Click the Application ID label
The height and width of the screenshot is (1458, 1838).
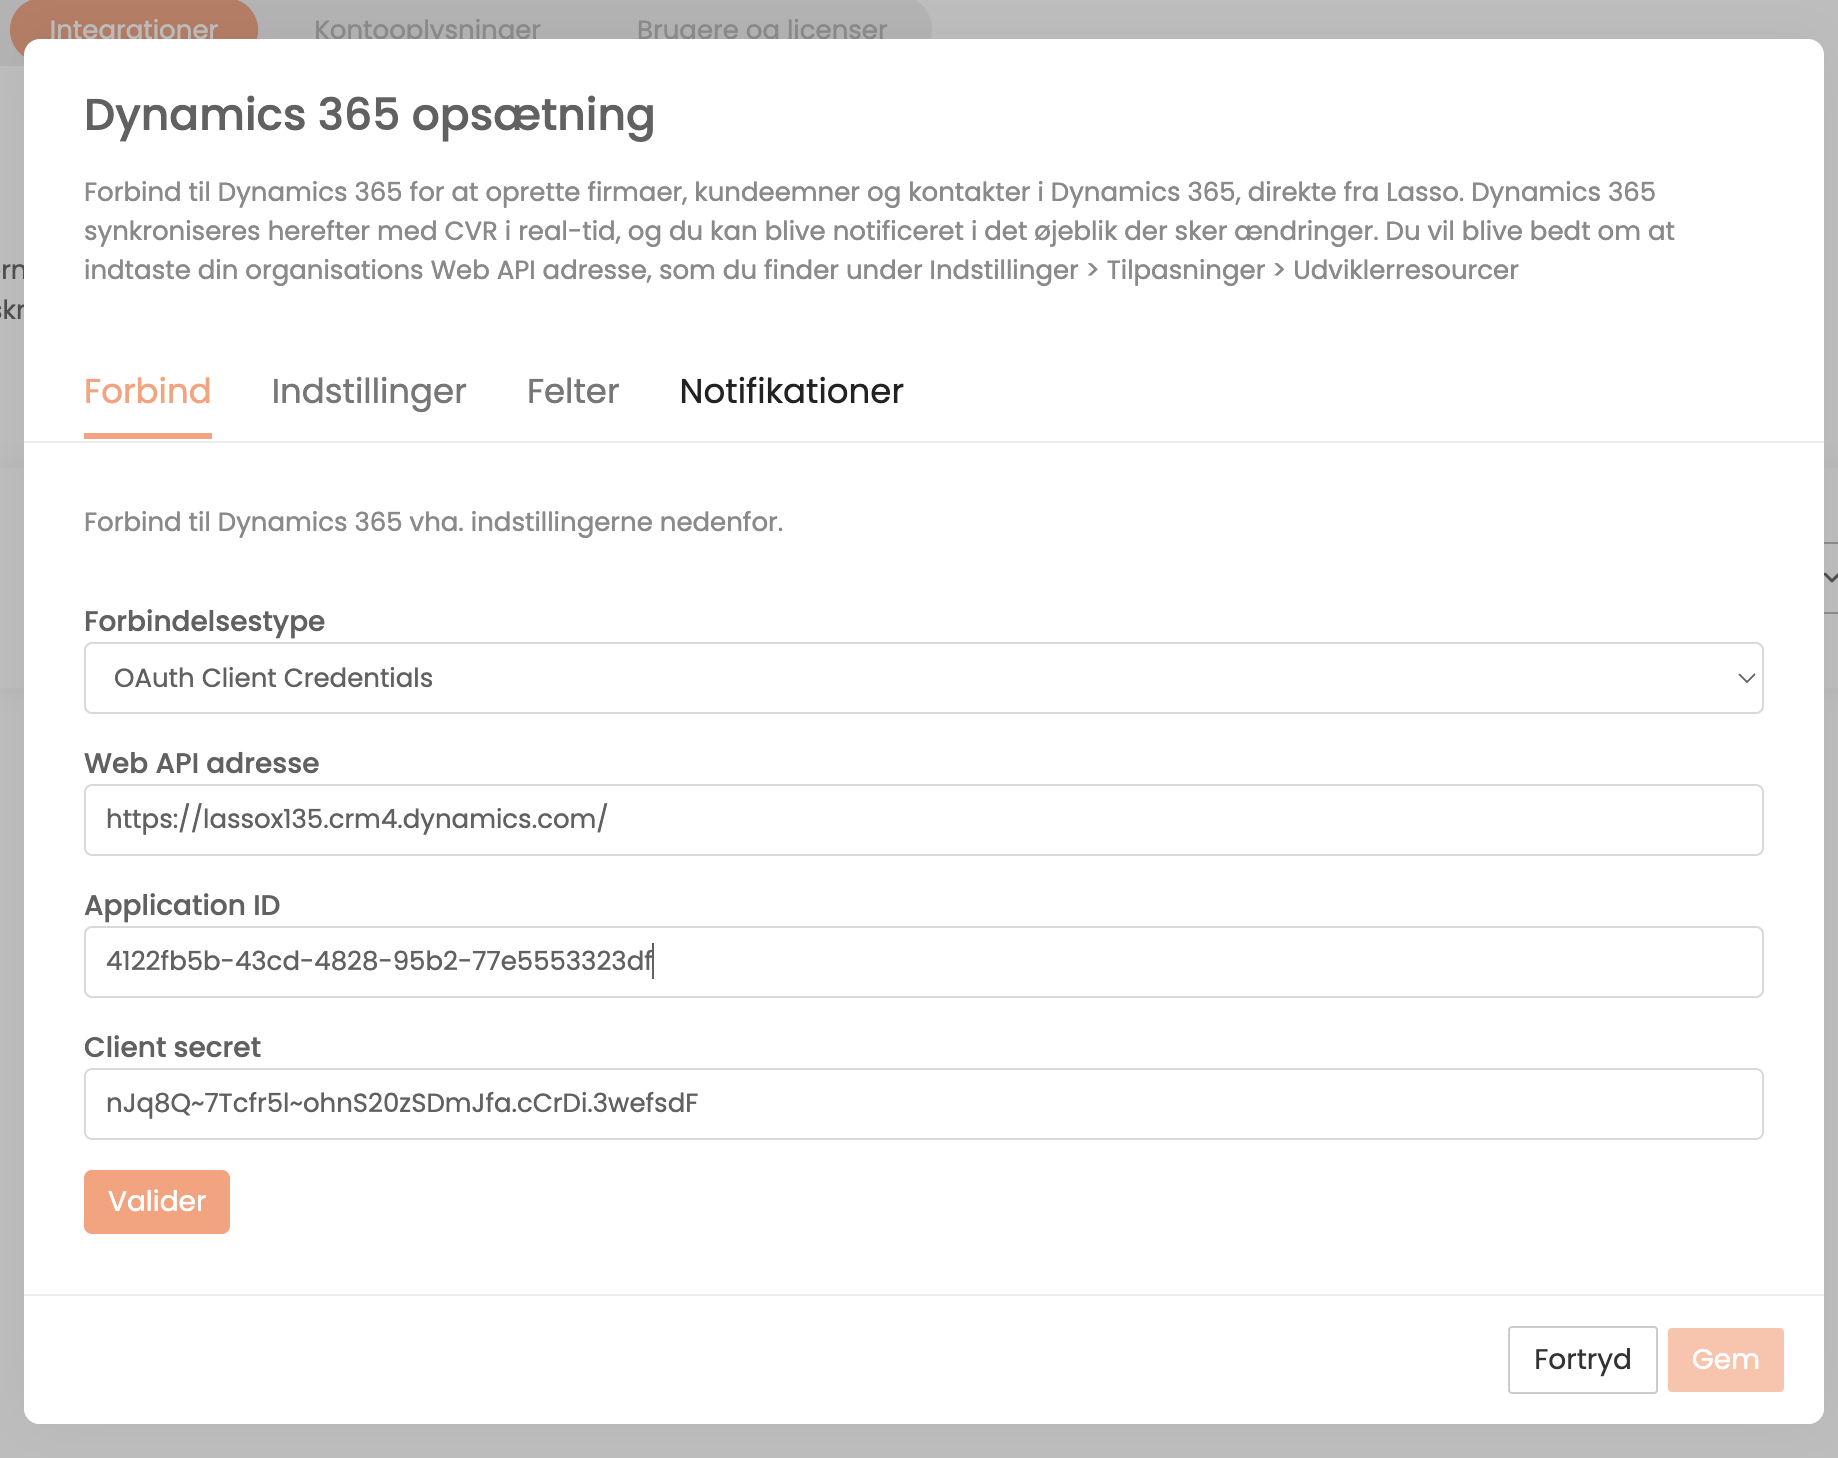tap(182, 905)
